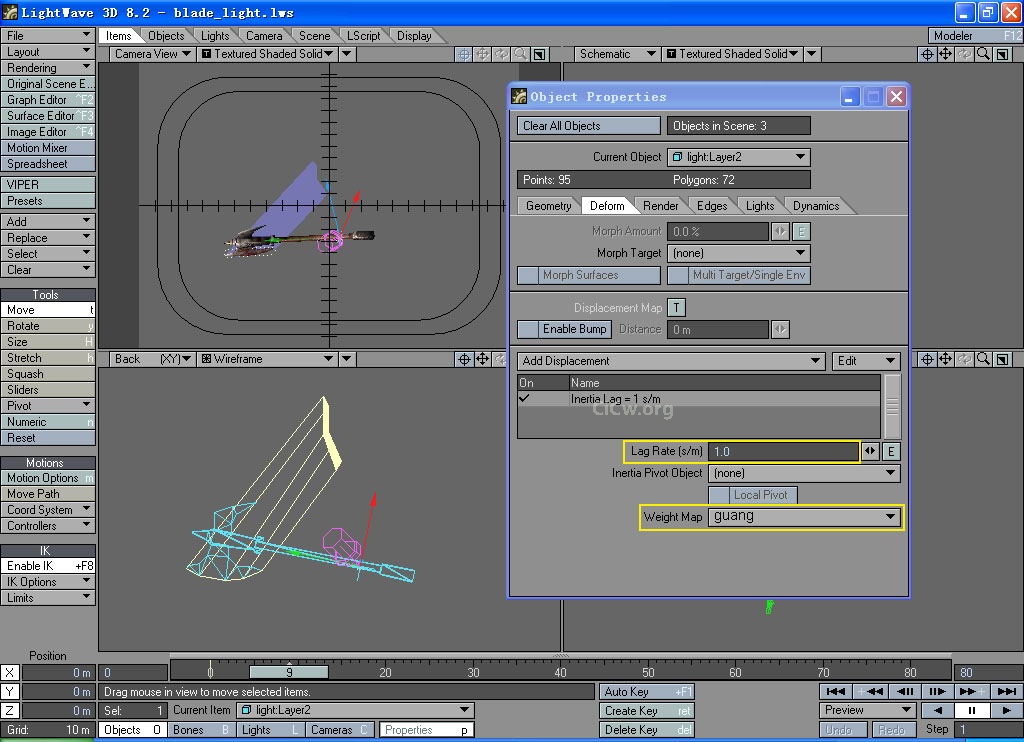Viewport: 1024px width, 742px height.
Task: Jump to the last frame
Action: coord(1006,691)
